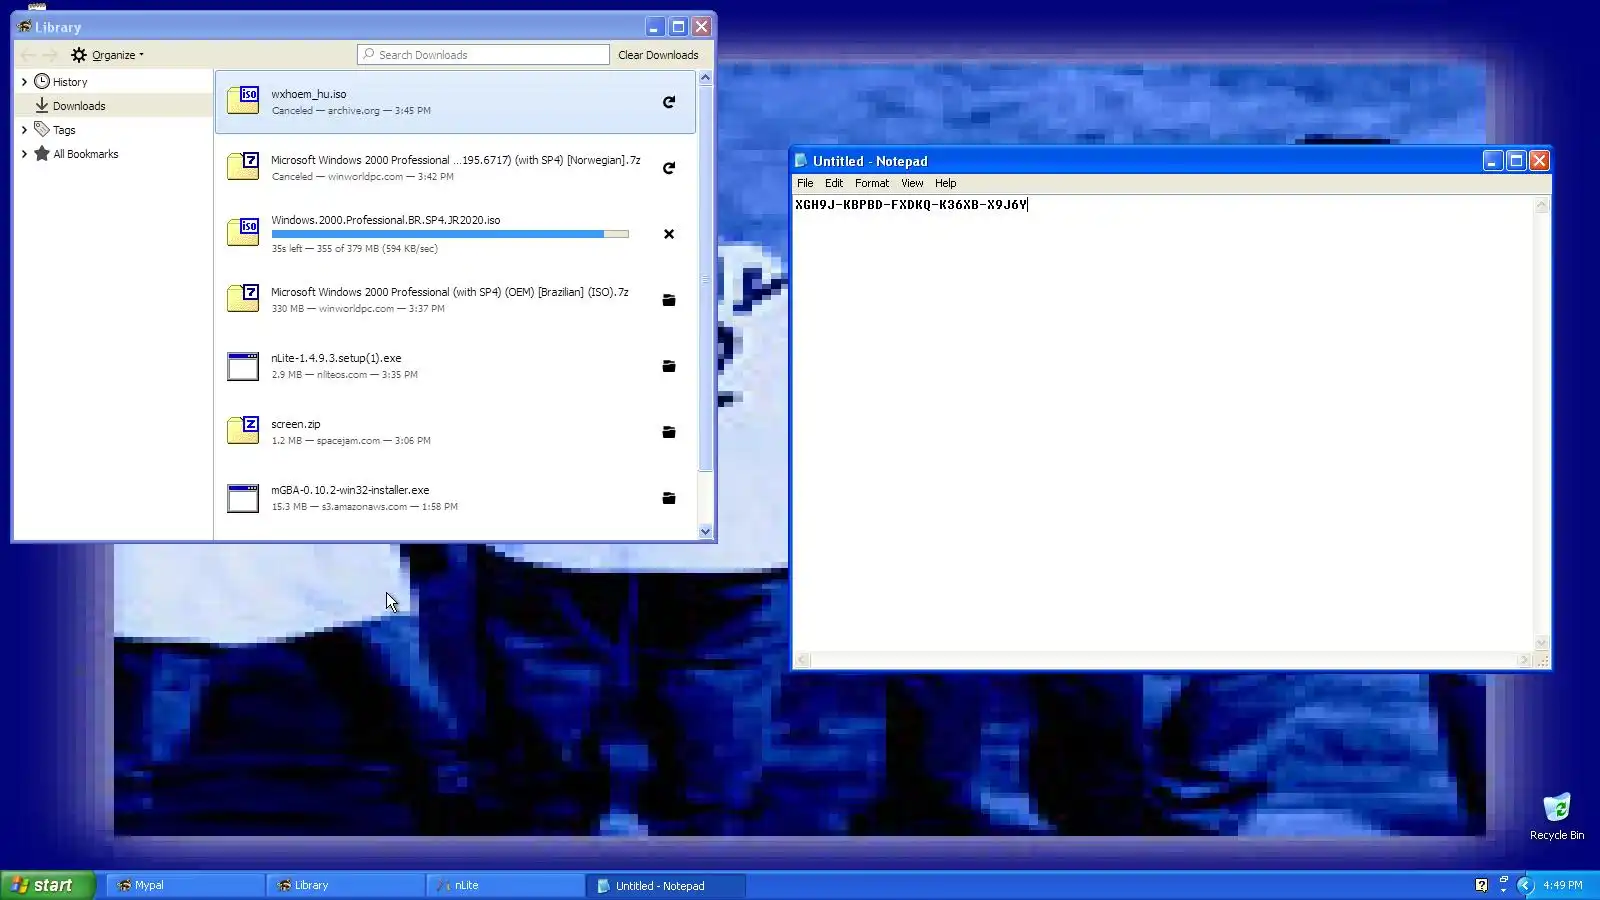Click the Norwegian .7z archive file icon
This screenshot has width=1600, height=900.
(243, 167)
